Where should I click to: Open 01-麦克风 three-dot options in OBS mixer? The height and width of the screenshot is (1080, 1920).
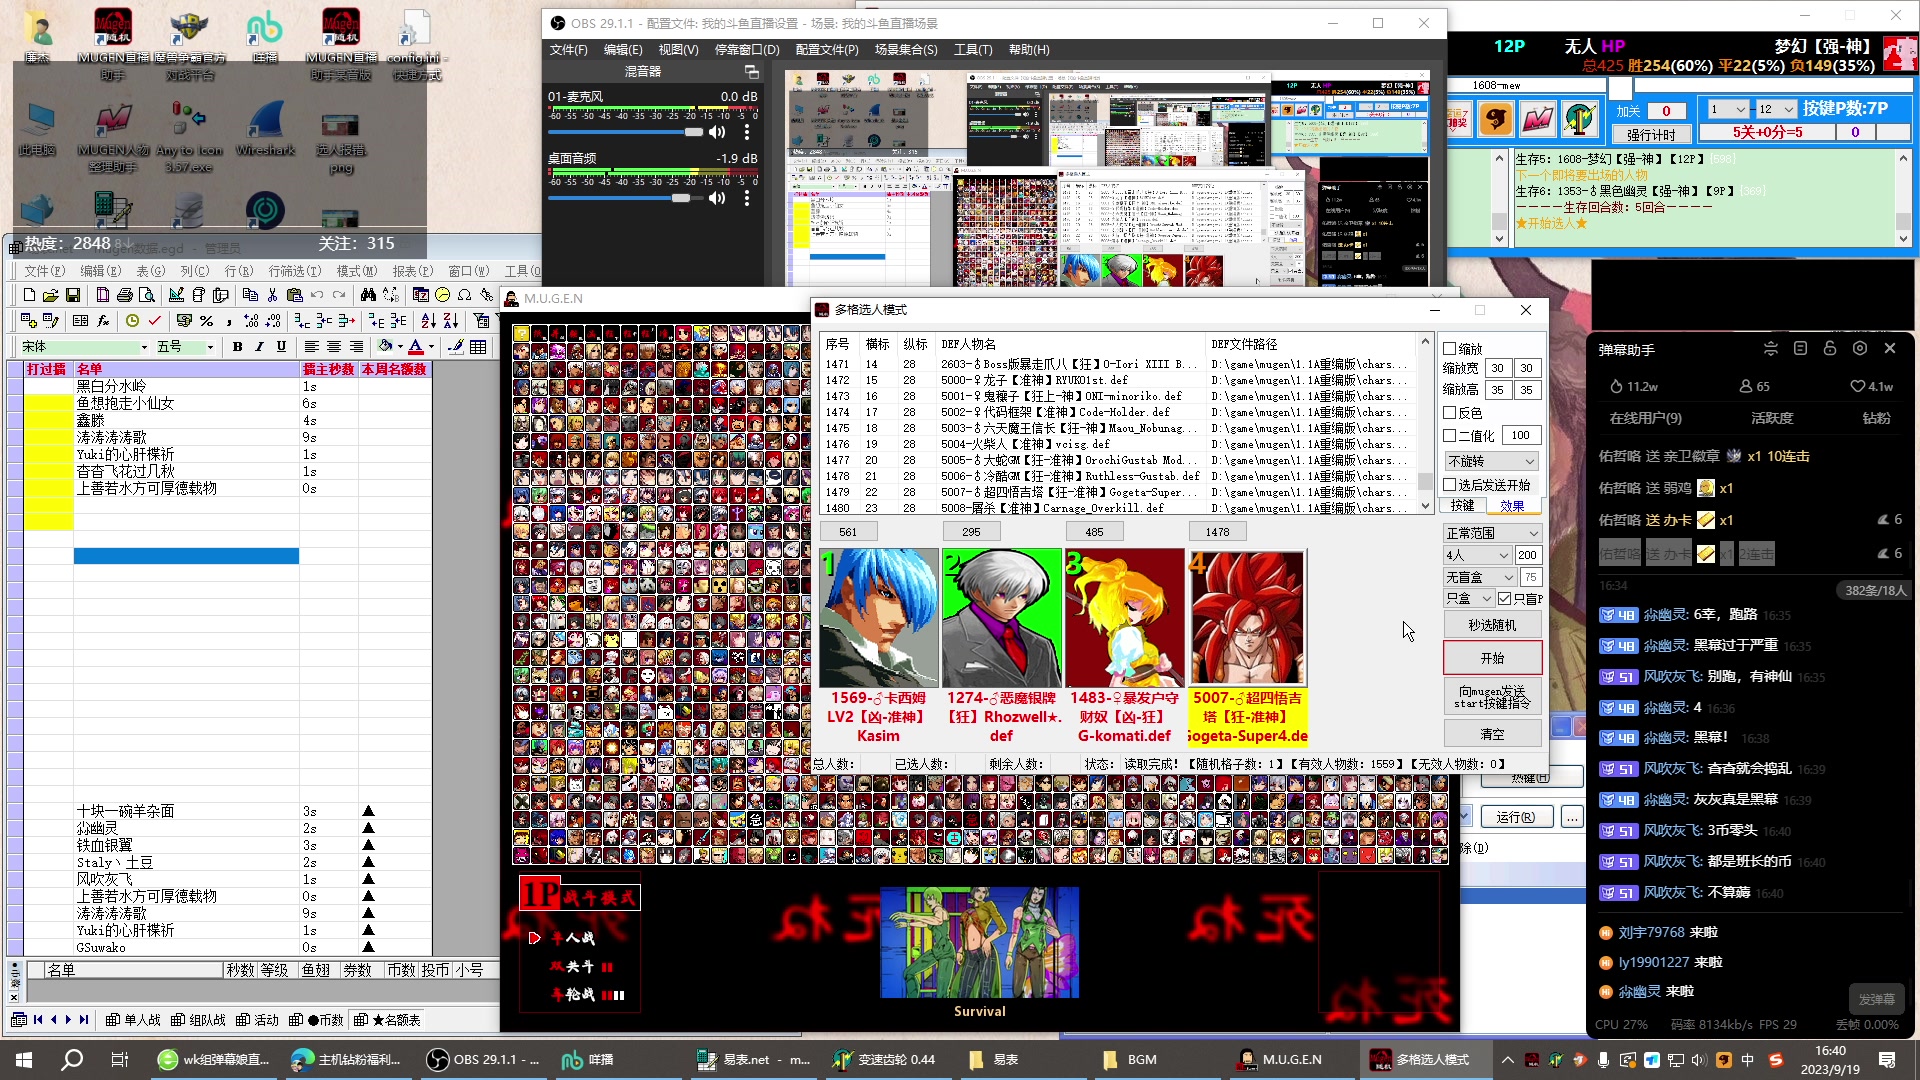(x=746, y=132)
